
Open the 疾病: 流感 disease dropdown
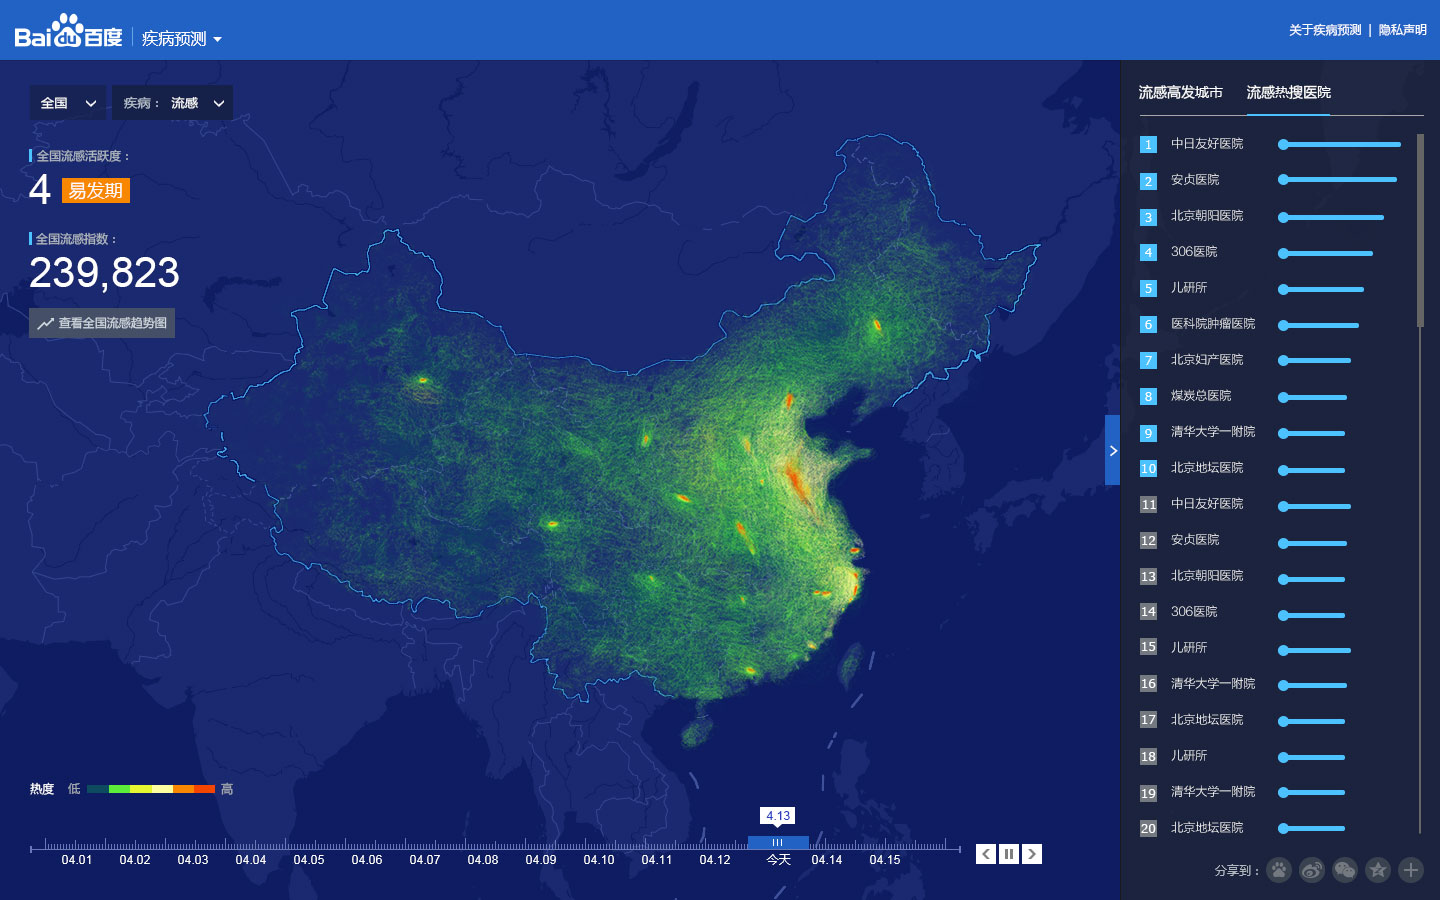173,103
